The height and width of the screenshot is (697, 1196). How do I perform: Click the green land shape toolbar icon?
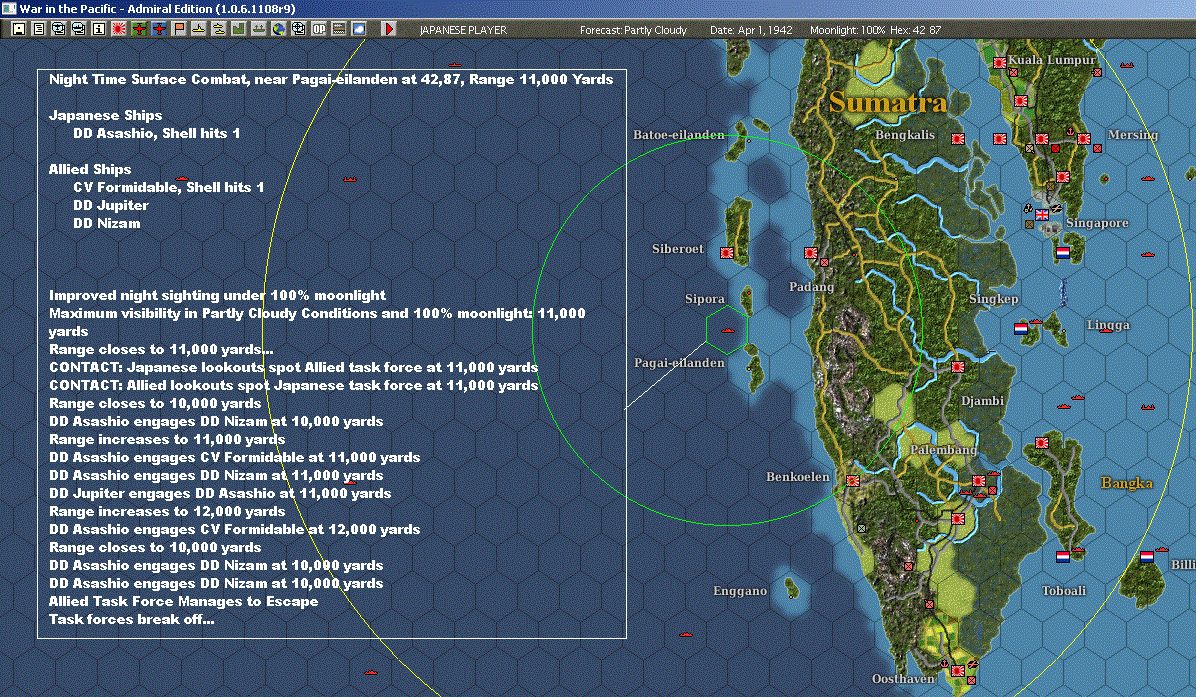click(239, 29)
